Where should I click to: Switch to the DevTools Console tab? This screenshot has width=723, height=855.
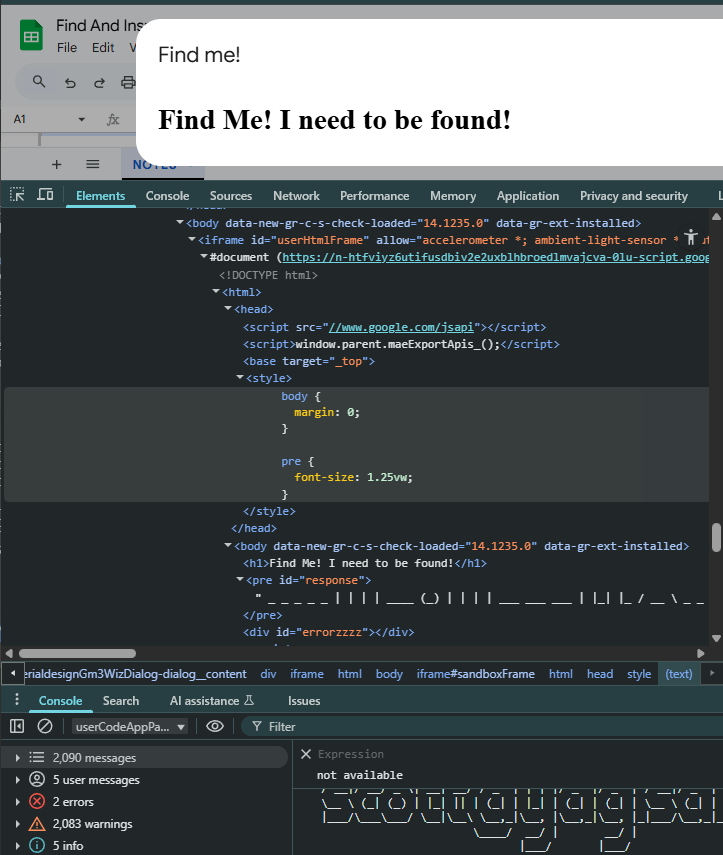(x=167, y=196)
